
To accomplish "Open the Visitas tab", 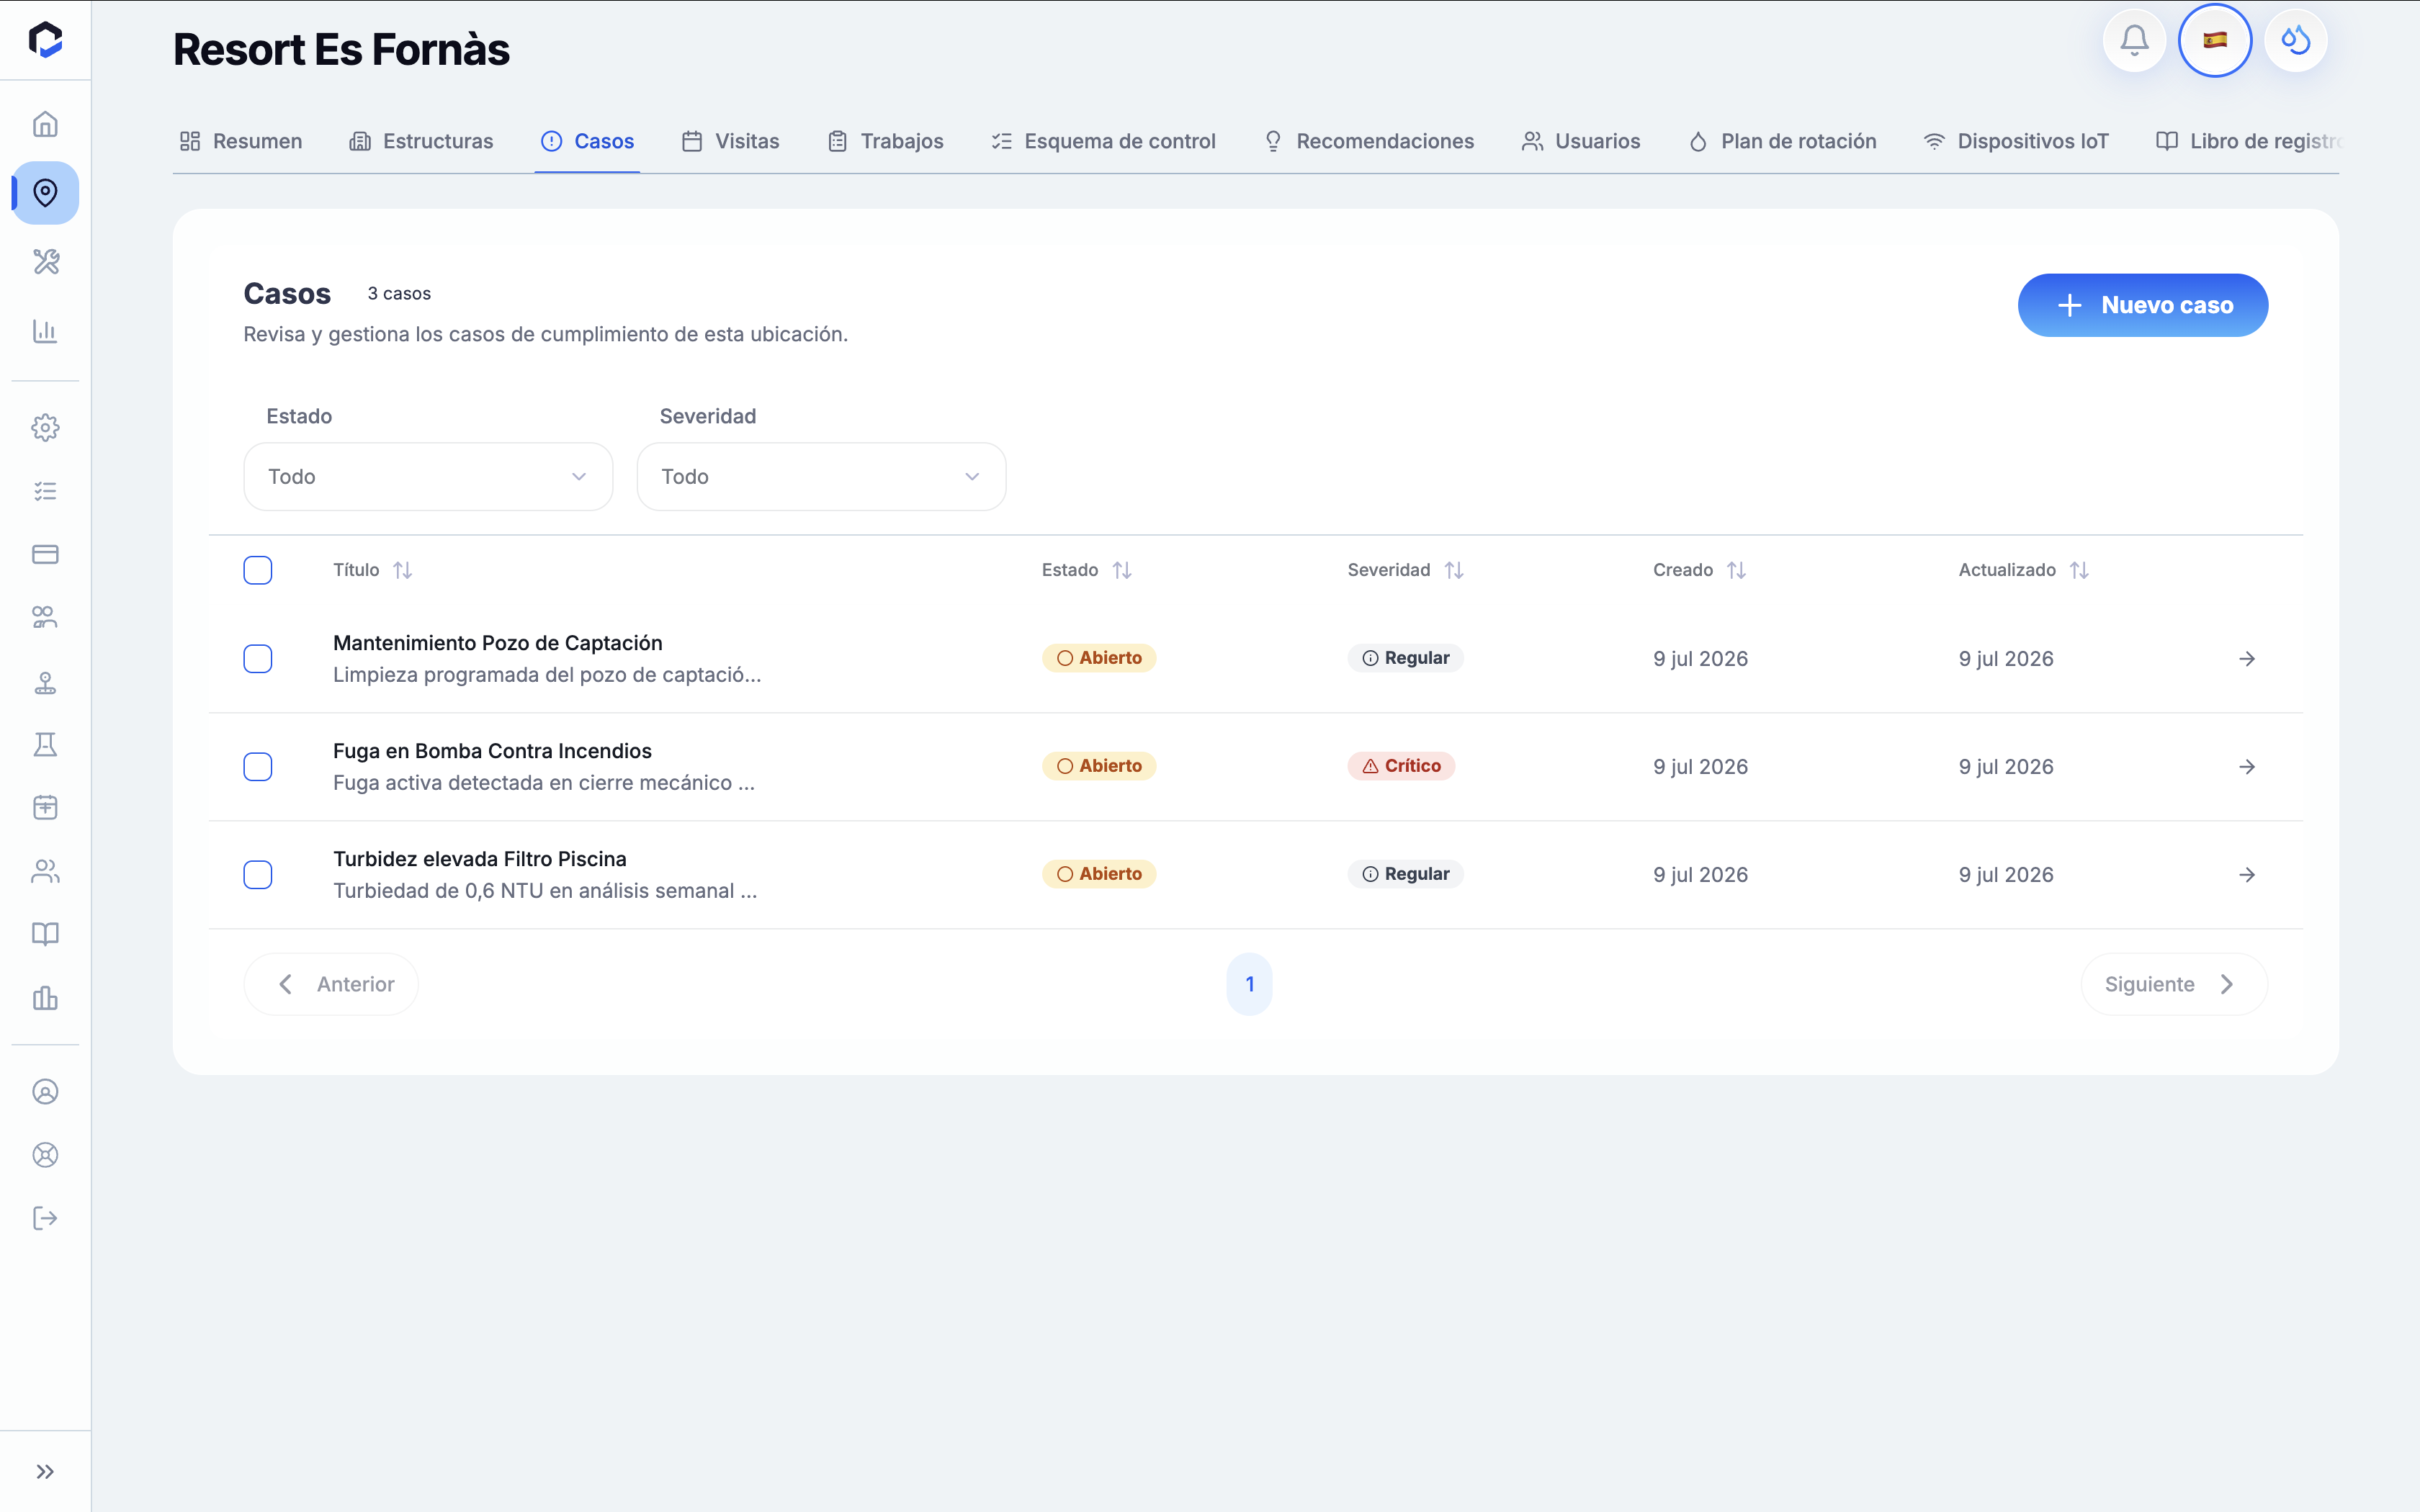I will [x=730, y=141].
